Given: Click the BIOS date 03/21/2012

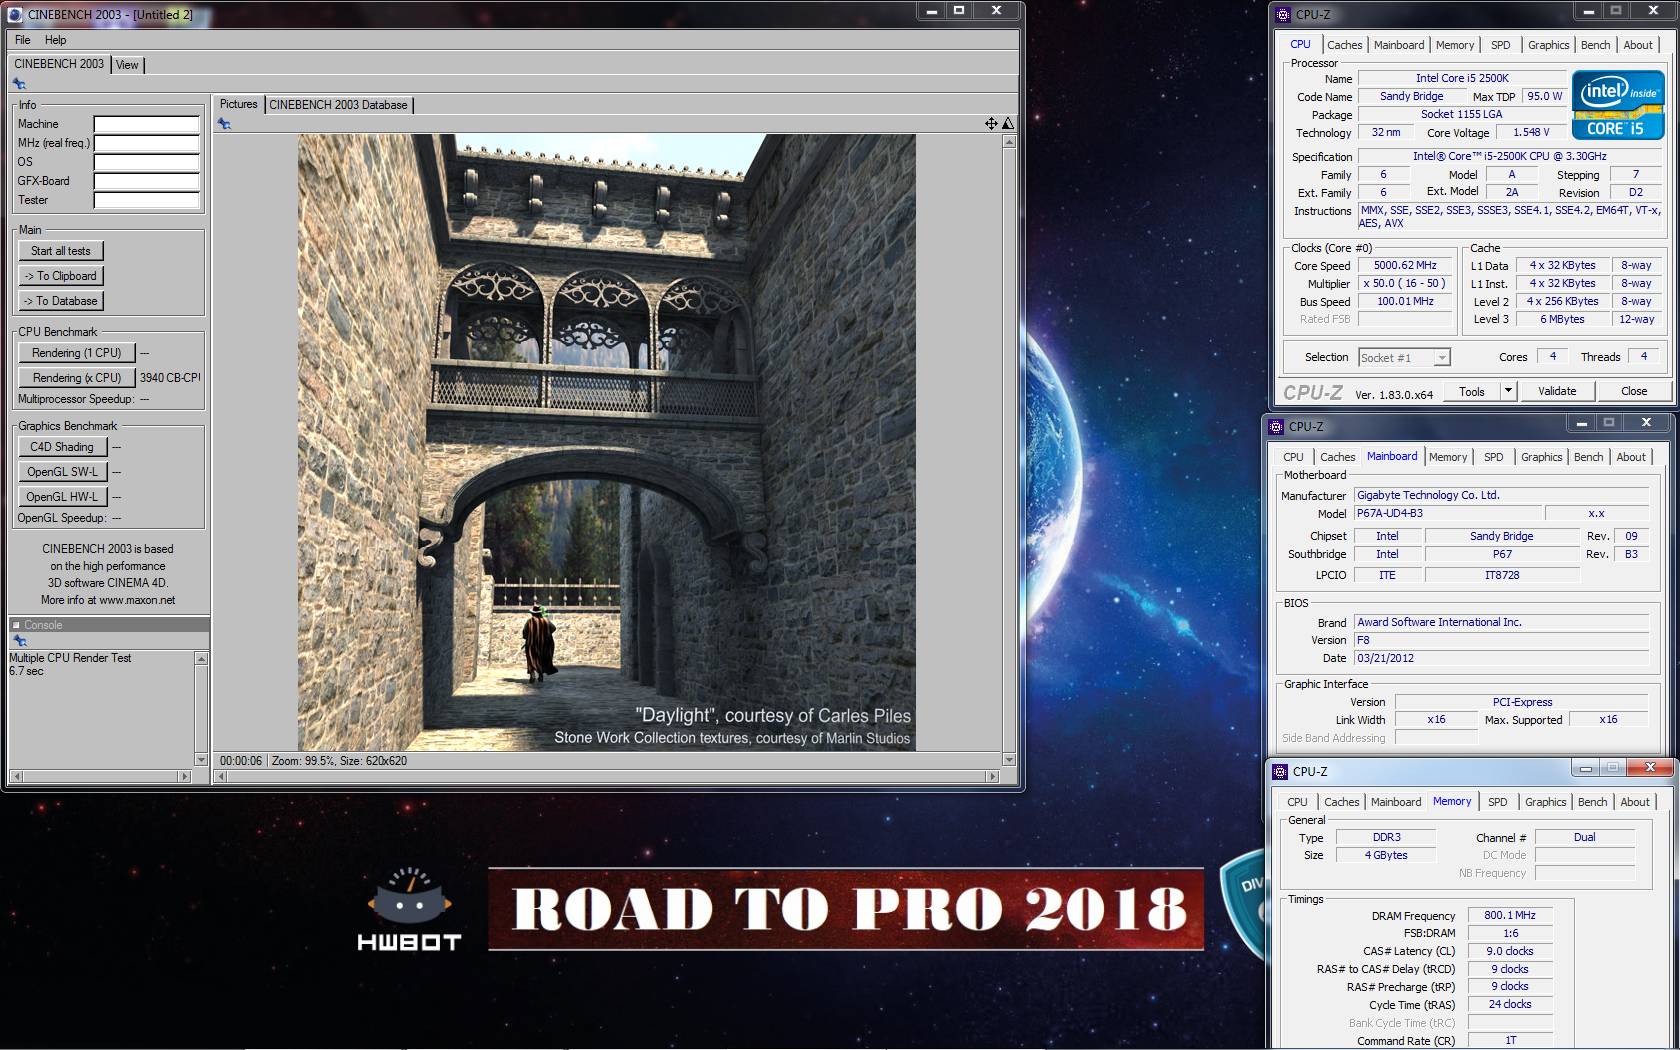Looking at the screenshot, I should tap(1501, 658).
